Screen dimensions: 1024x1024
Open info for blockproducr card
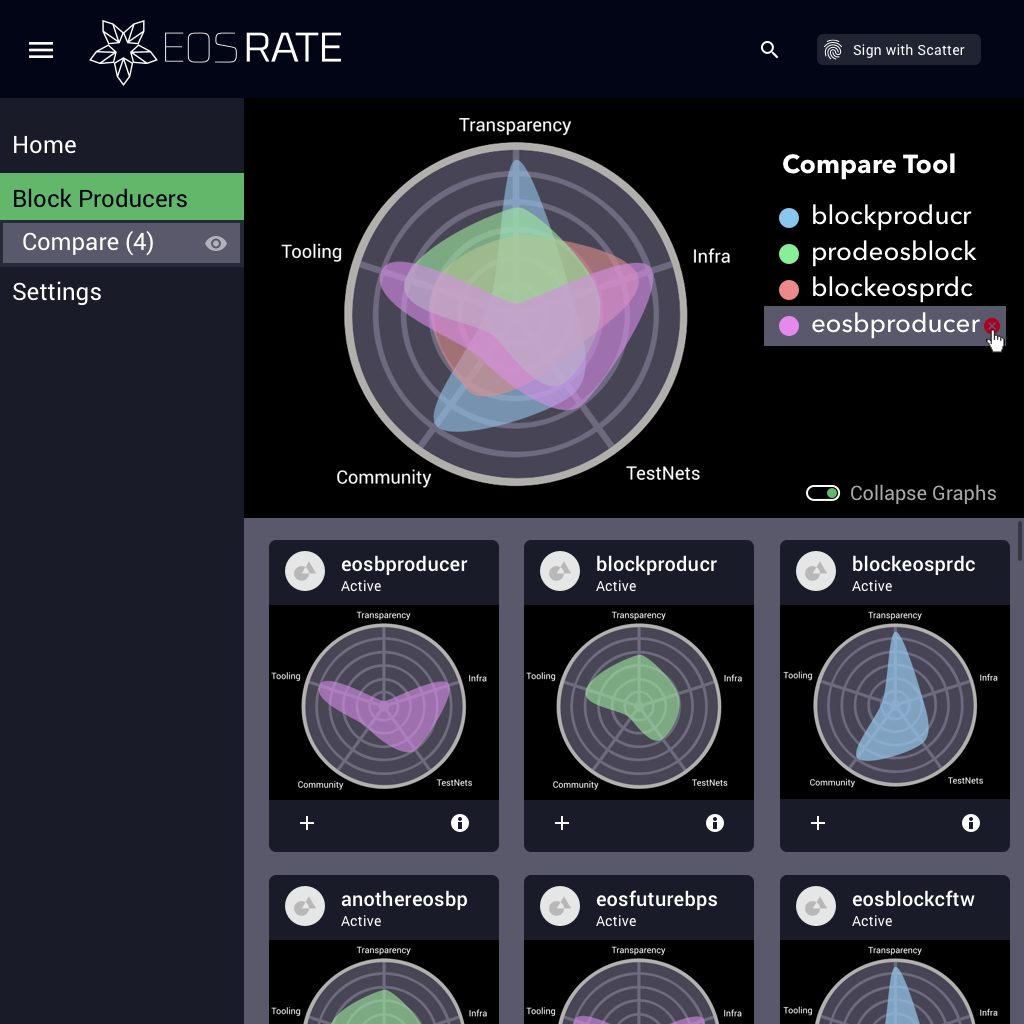(715, 823)
